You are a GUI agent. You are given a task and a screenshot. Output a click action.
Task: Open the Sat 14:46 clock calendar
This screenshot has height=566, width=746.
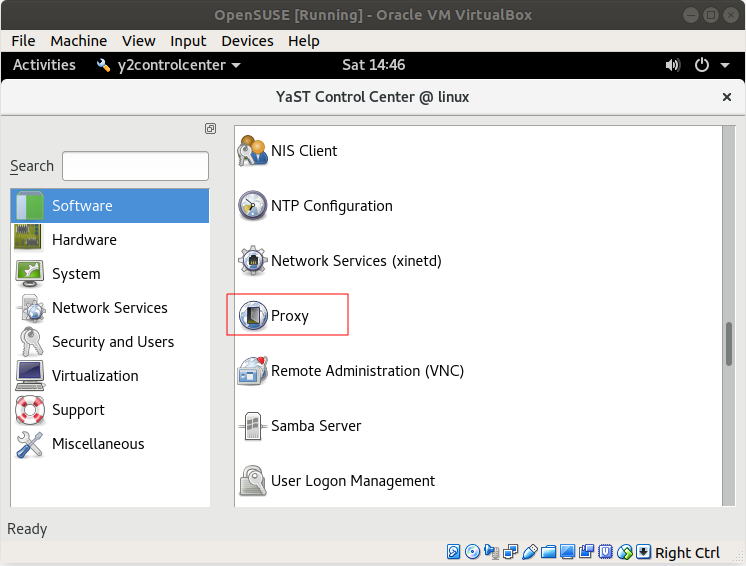pos(373,65)
